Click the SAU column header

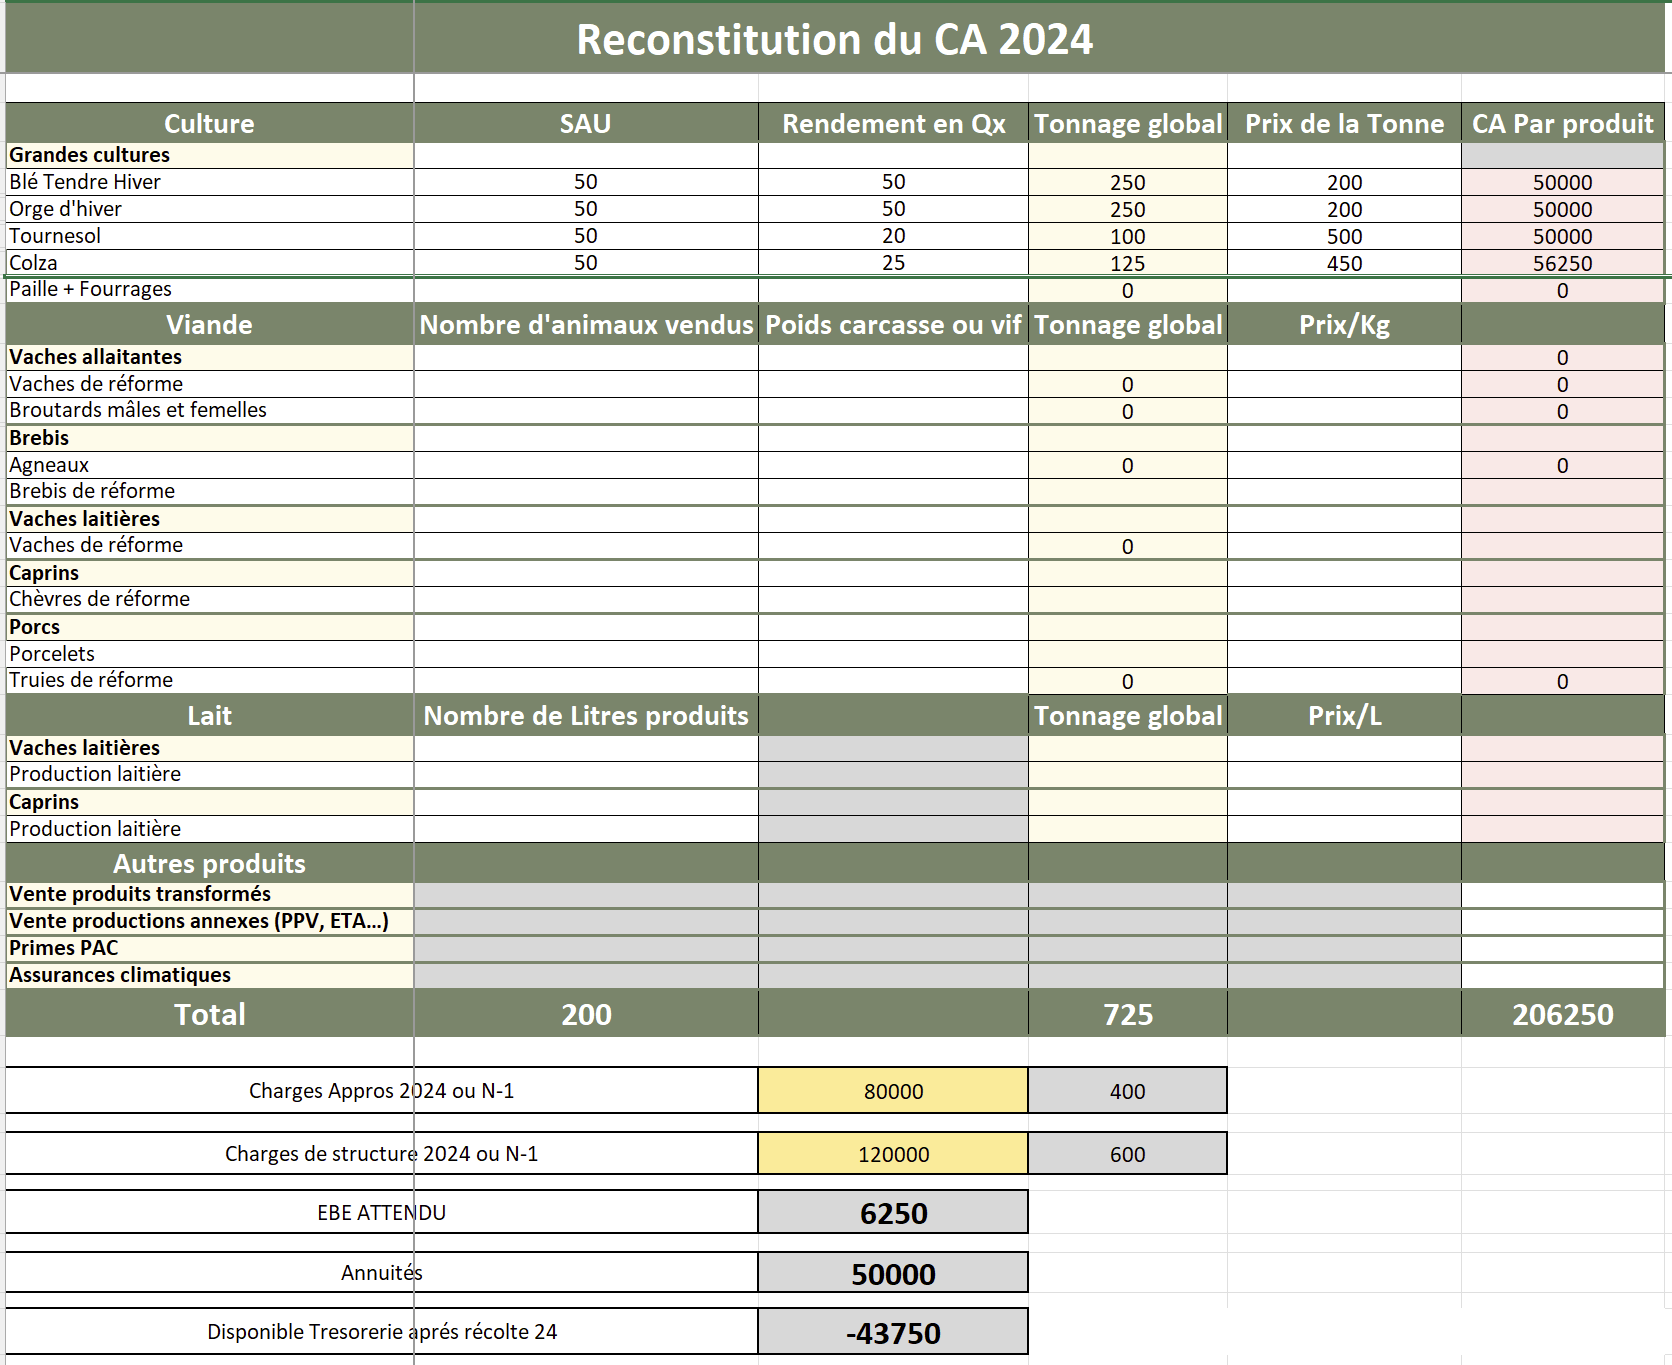(585, 123)
